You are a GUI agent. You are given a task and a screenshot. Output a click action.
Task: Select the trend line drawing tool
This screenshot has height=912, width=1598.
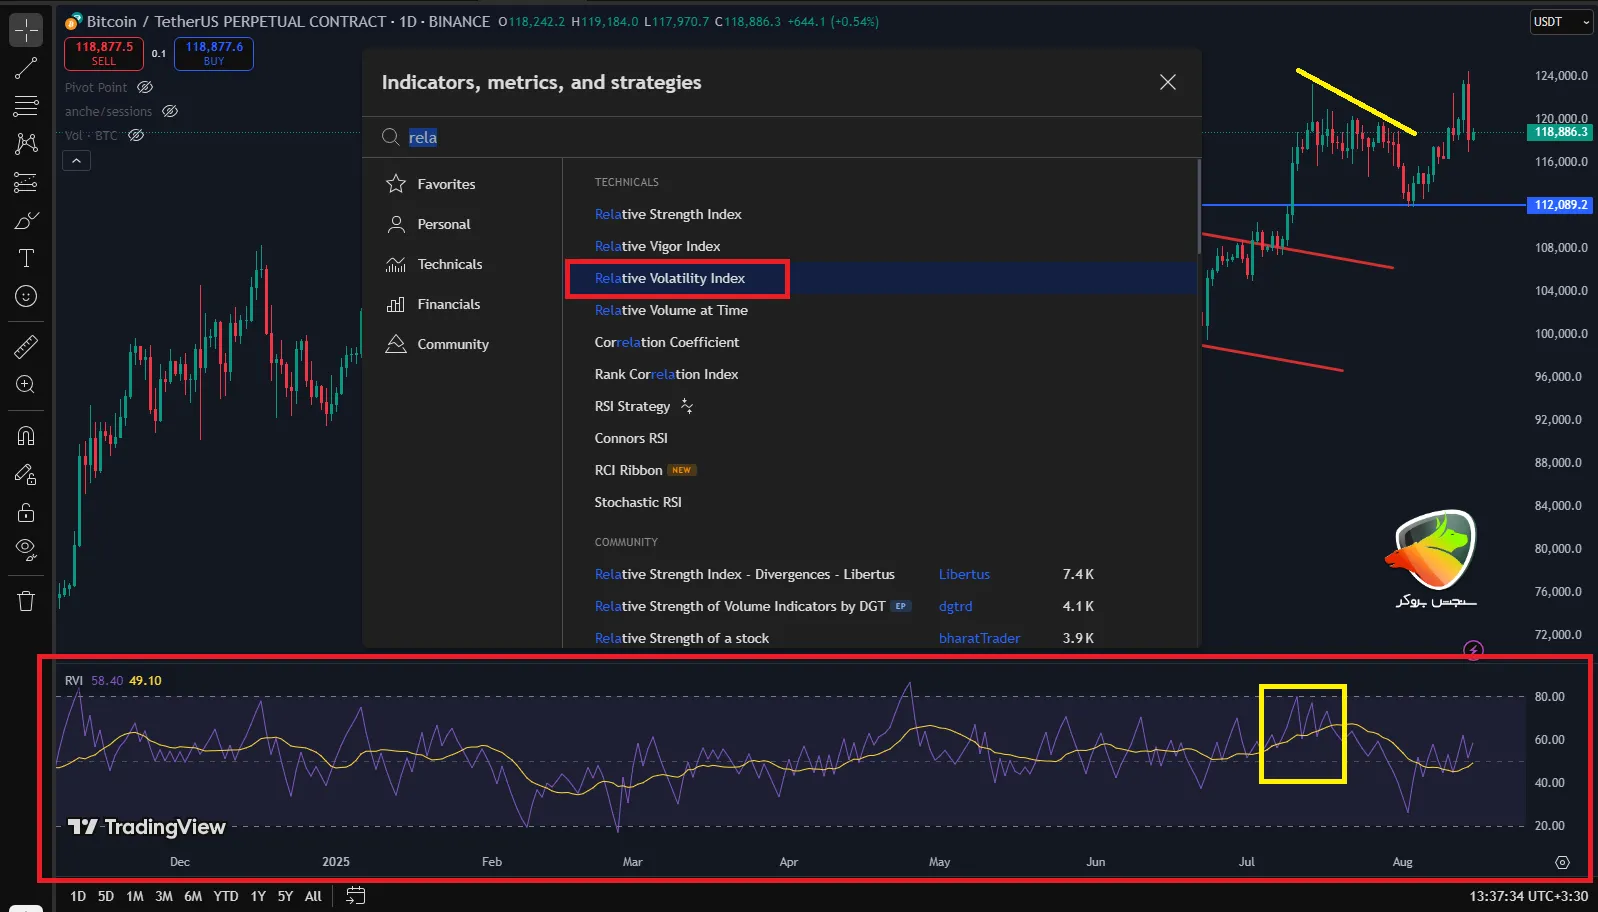(x=26, y=68)
